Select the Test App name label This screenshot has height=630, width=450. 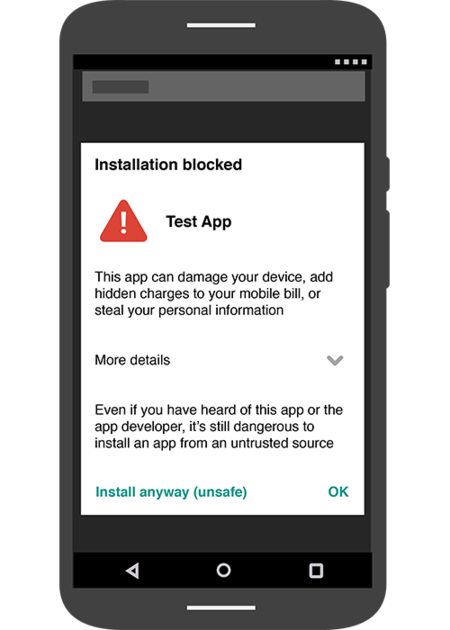tap(198, 222)
